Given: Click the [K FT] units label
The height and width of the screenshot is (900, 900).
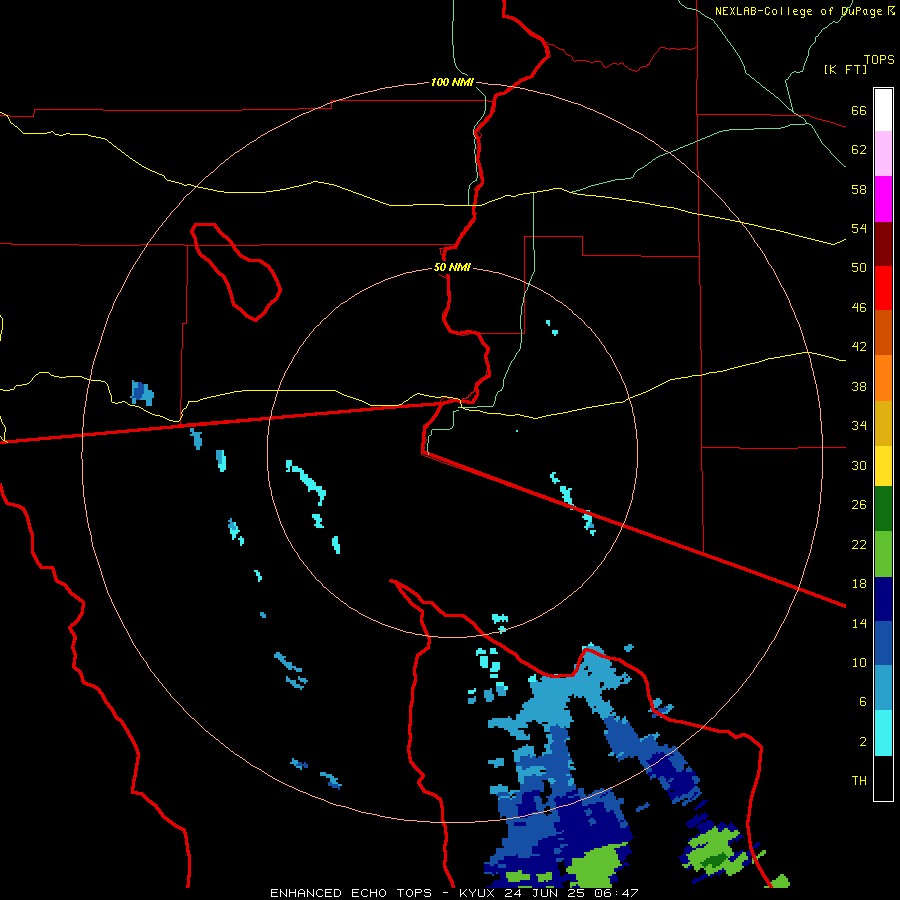Looking at the screenshot, I should (x=845, y=69).
